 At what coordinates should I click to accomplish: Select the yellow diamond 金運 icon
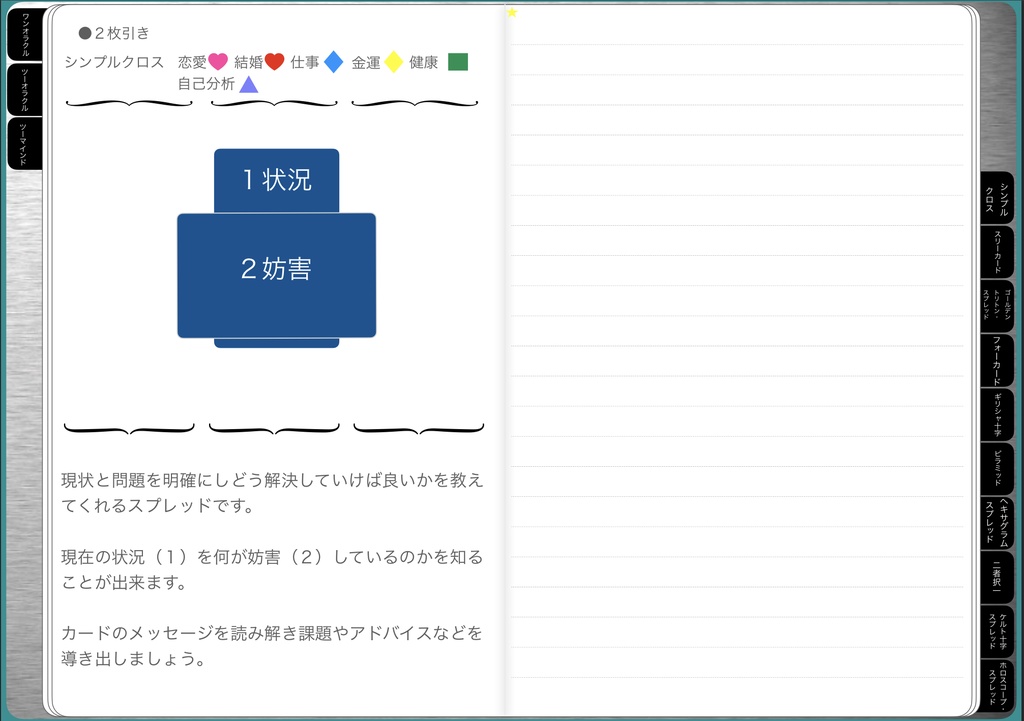pos(396,61)
